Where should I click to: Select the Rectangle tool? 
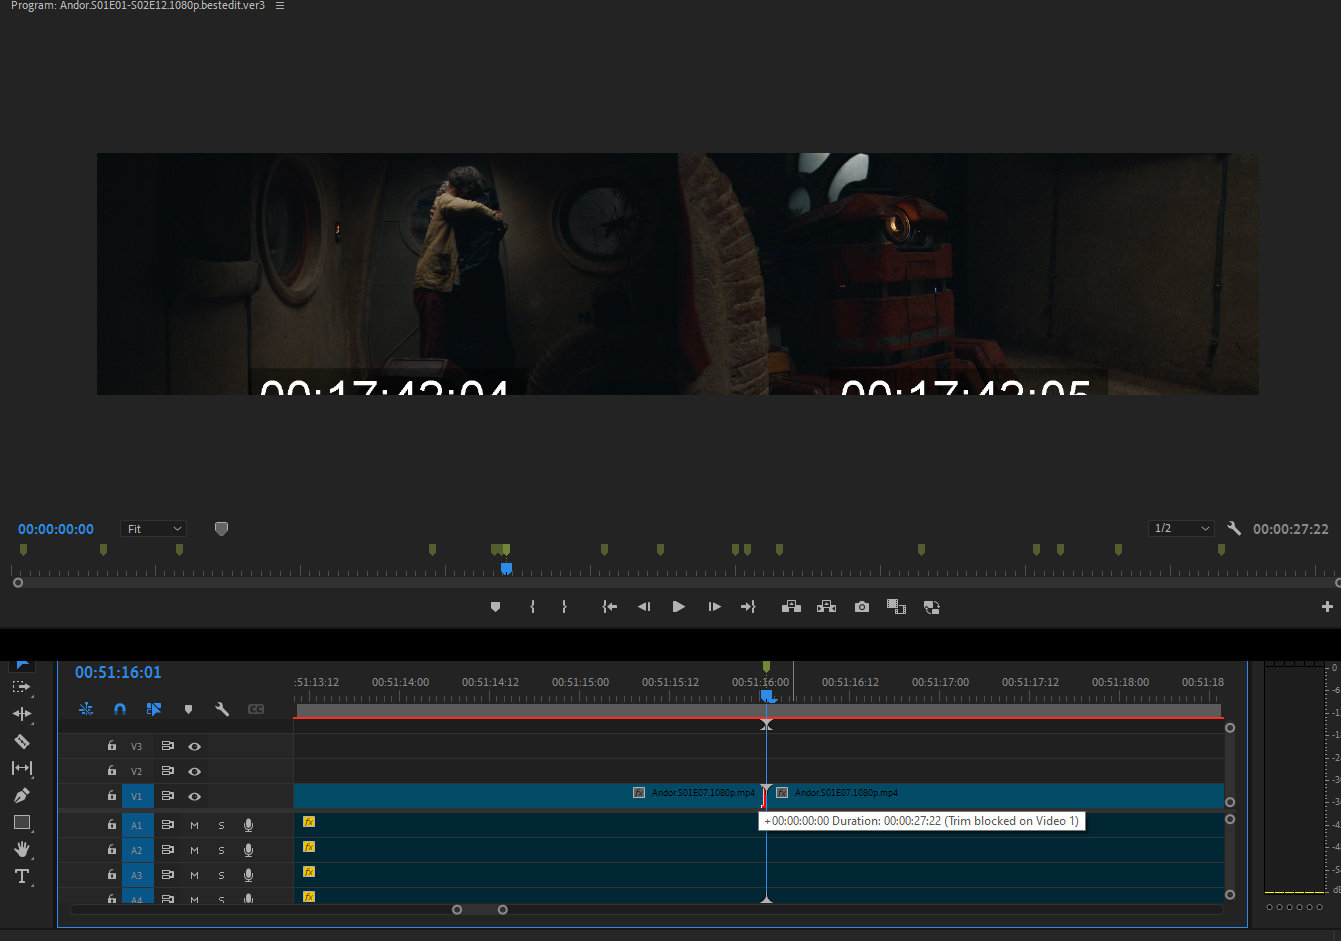(x=21, y=822)
